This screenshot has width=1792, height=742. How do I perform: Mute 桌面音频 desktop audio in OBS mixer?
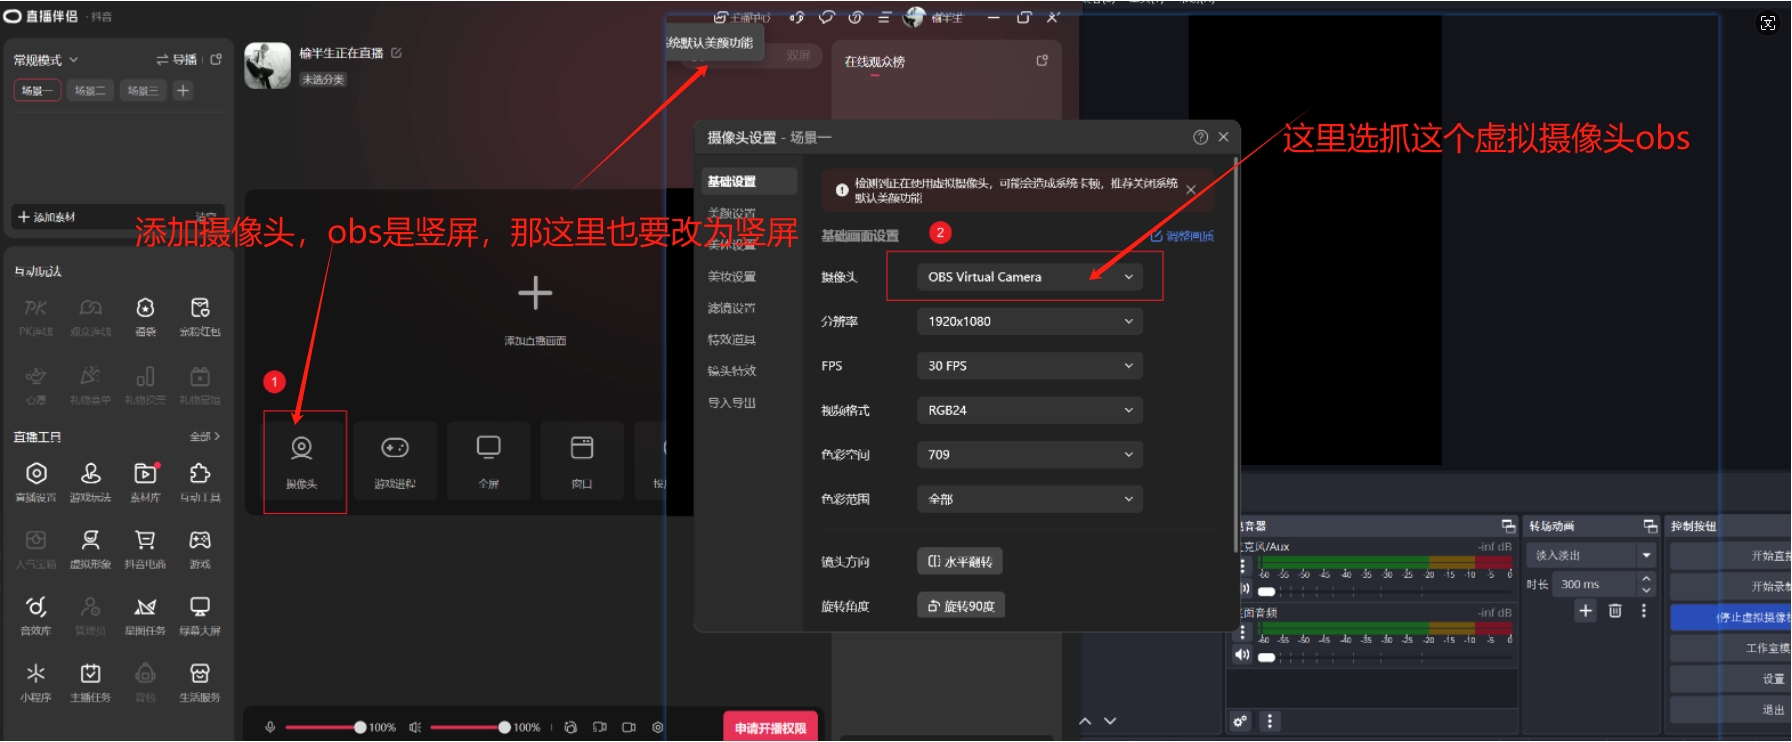(x=1242, y=655)
